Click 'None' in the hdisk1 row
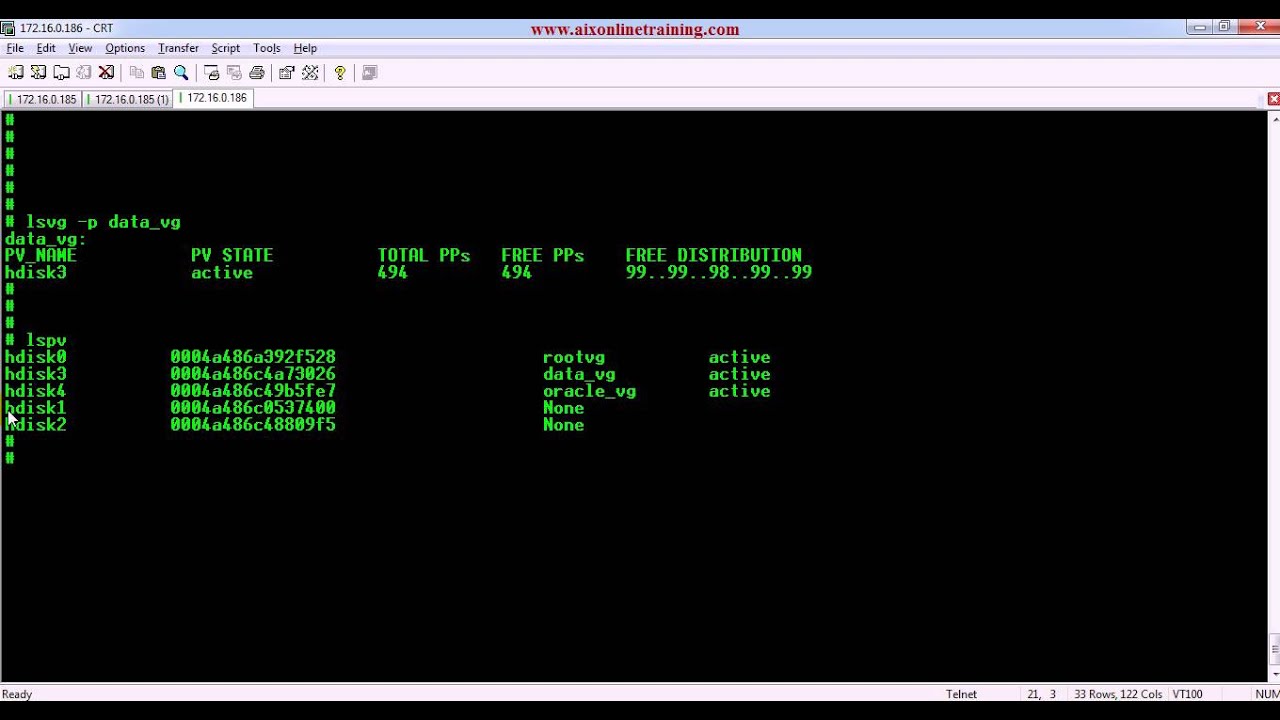Viewport: 1280px width, 720px height. click(563, 408)
